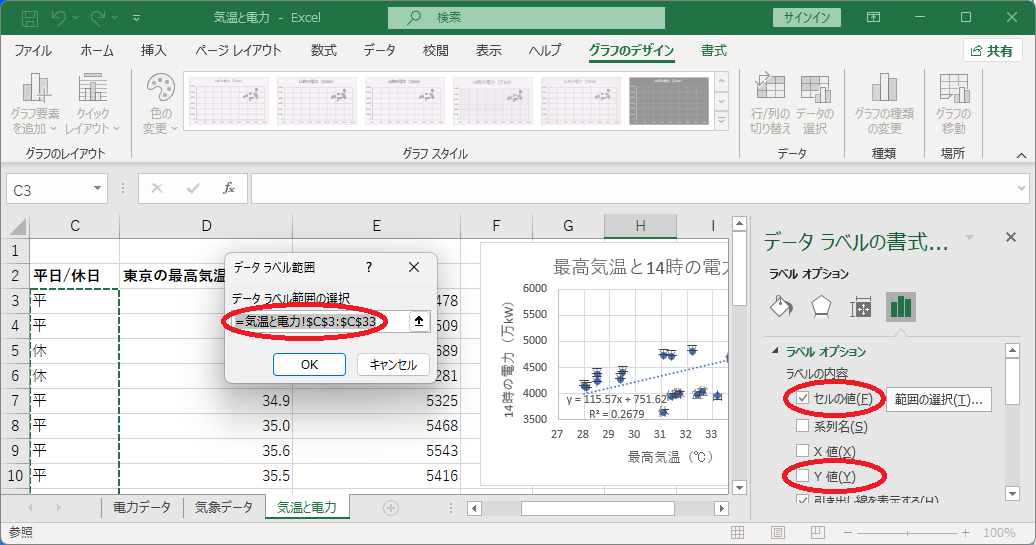Click the zoom in plus icon
The width and height of the screenshot is (1036, 545).
(965, 532)
